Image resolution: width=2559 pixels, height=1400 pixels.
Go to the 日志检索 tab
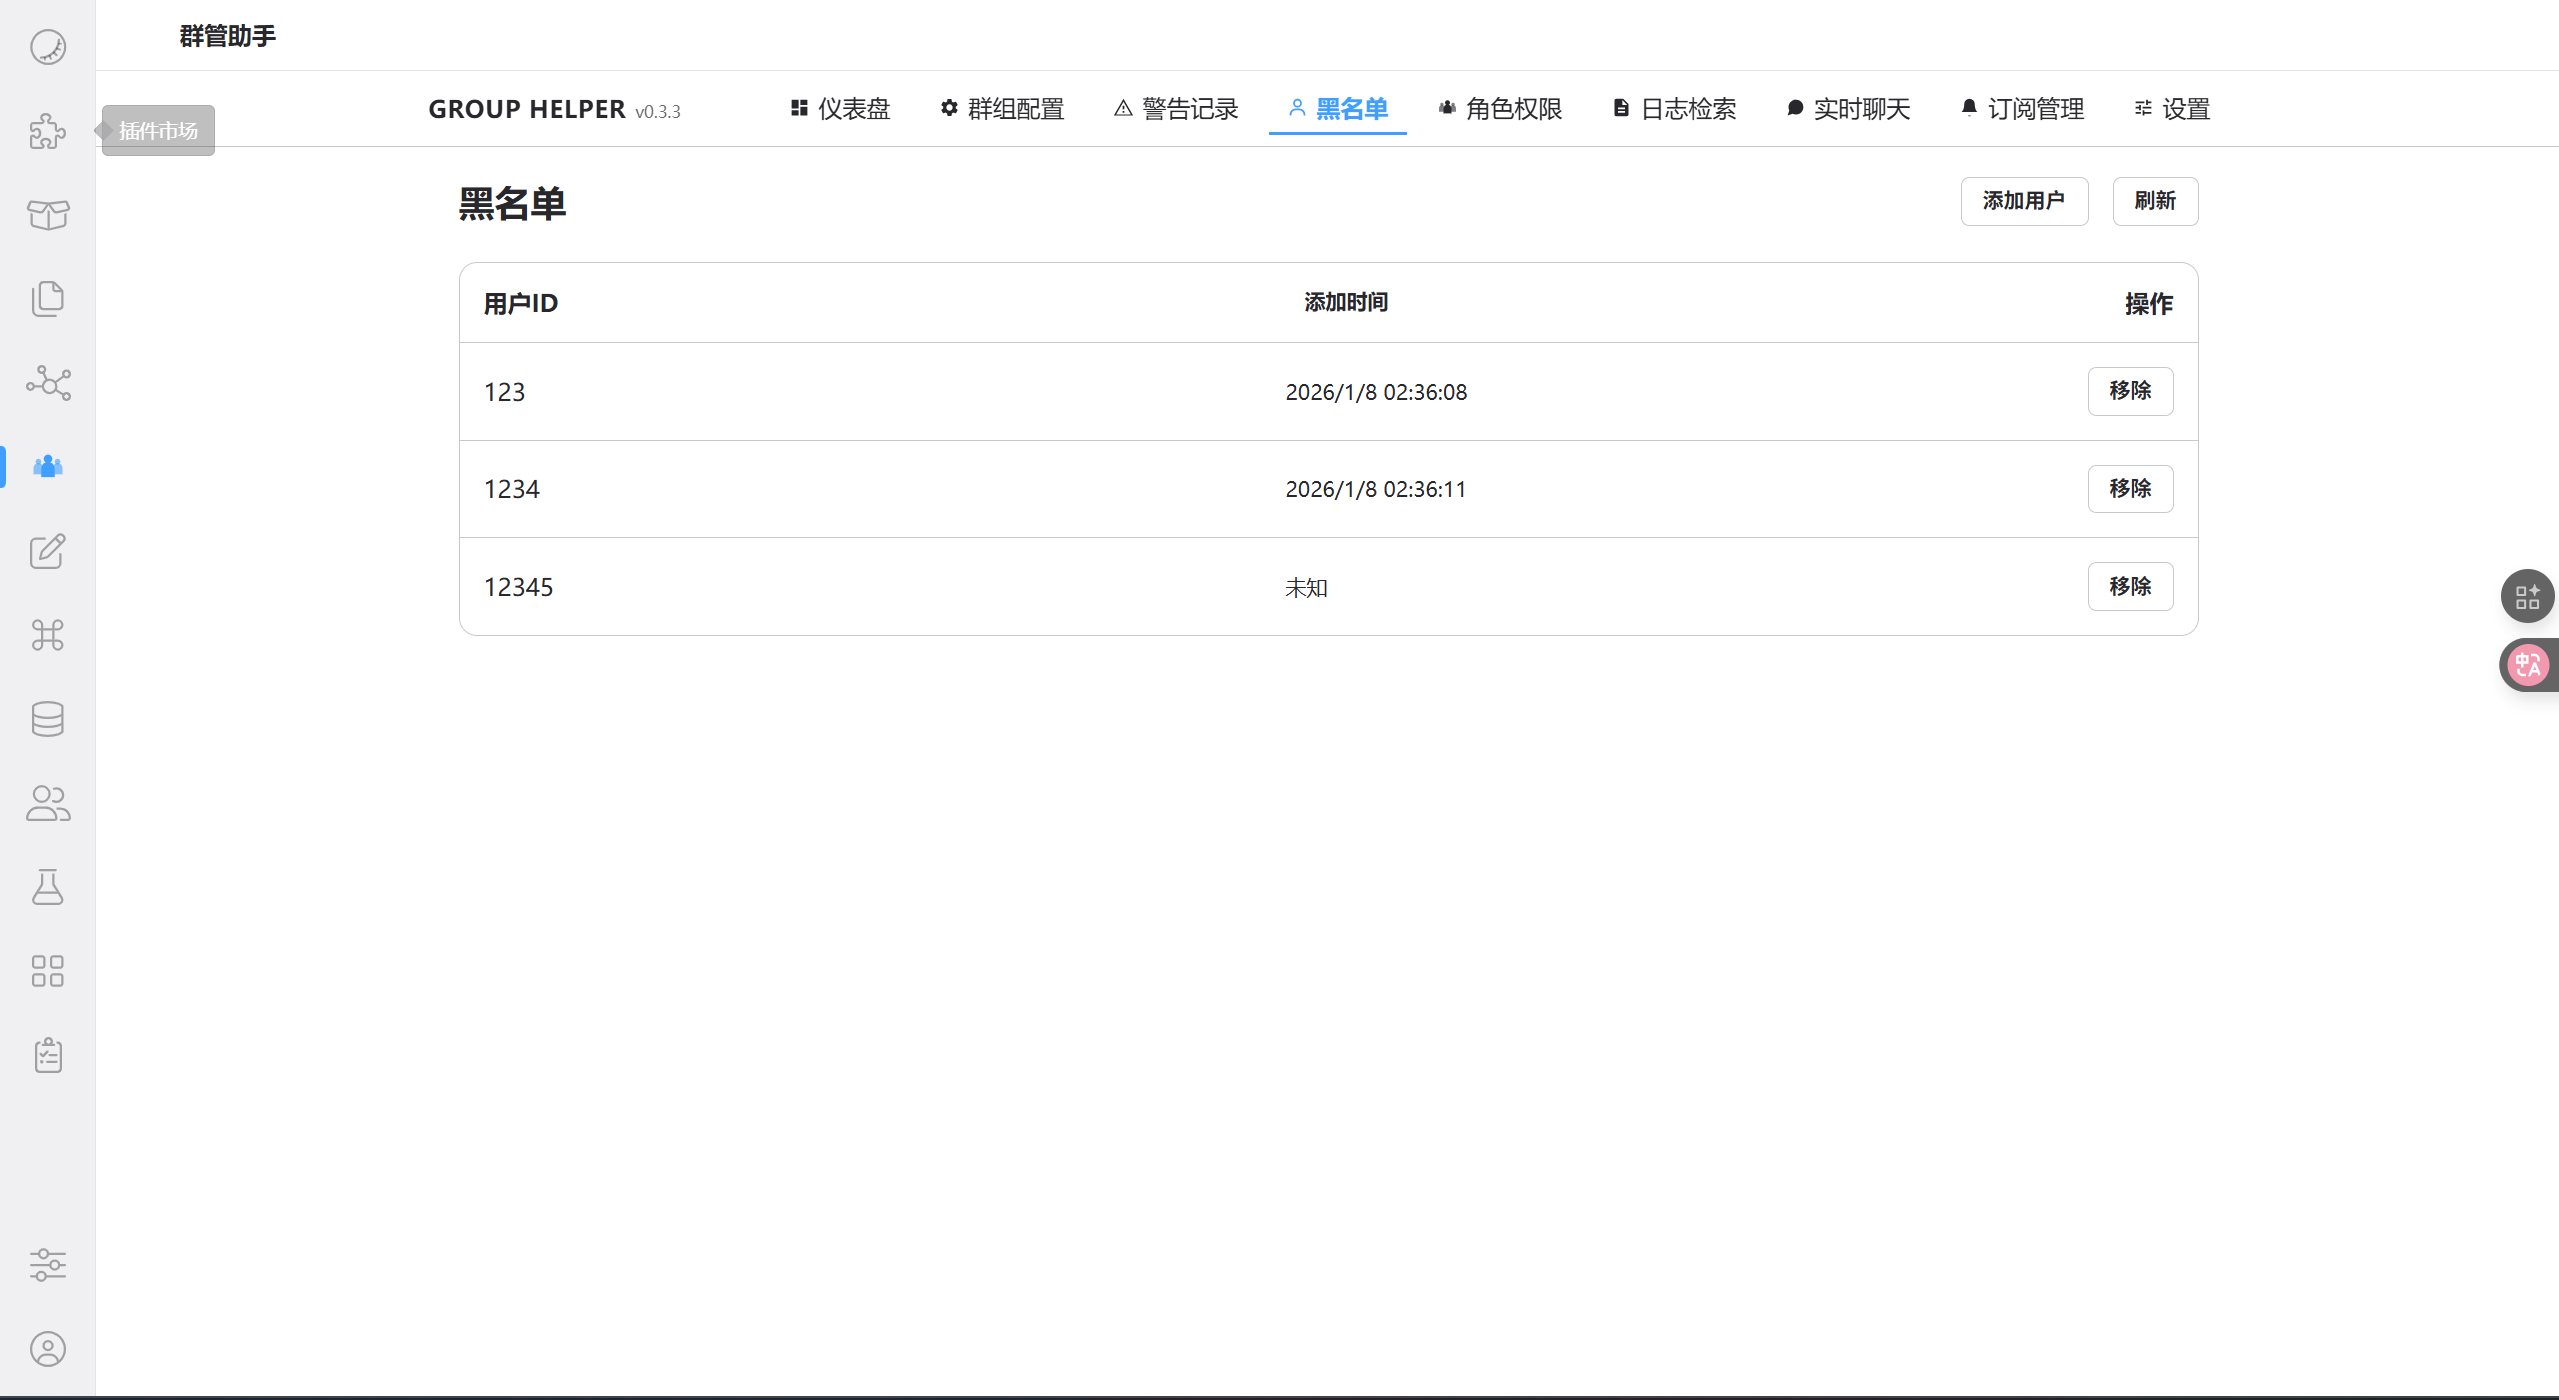click(x=1675, y=109)
